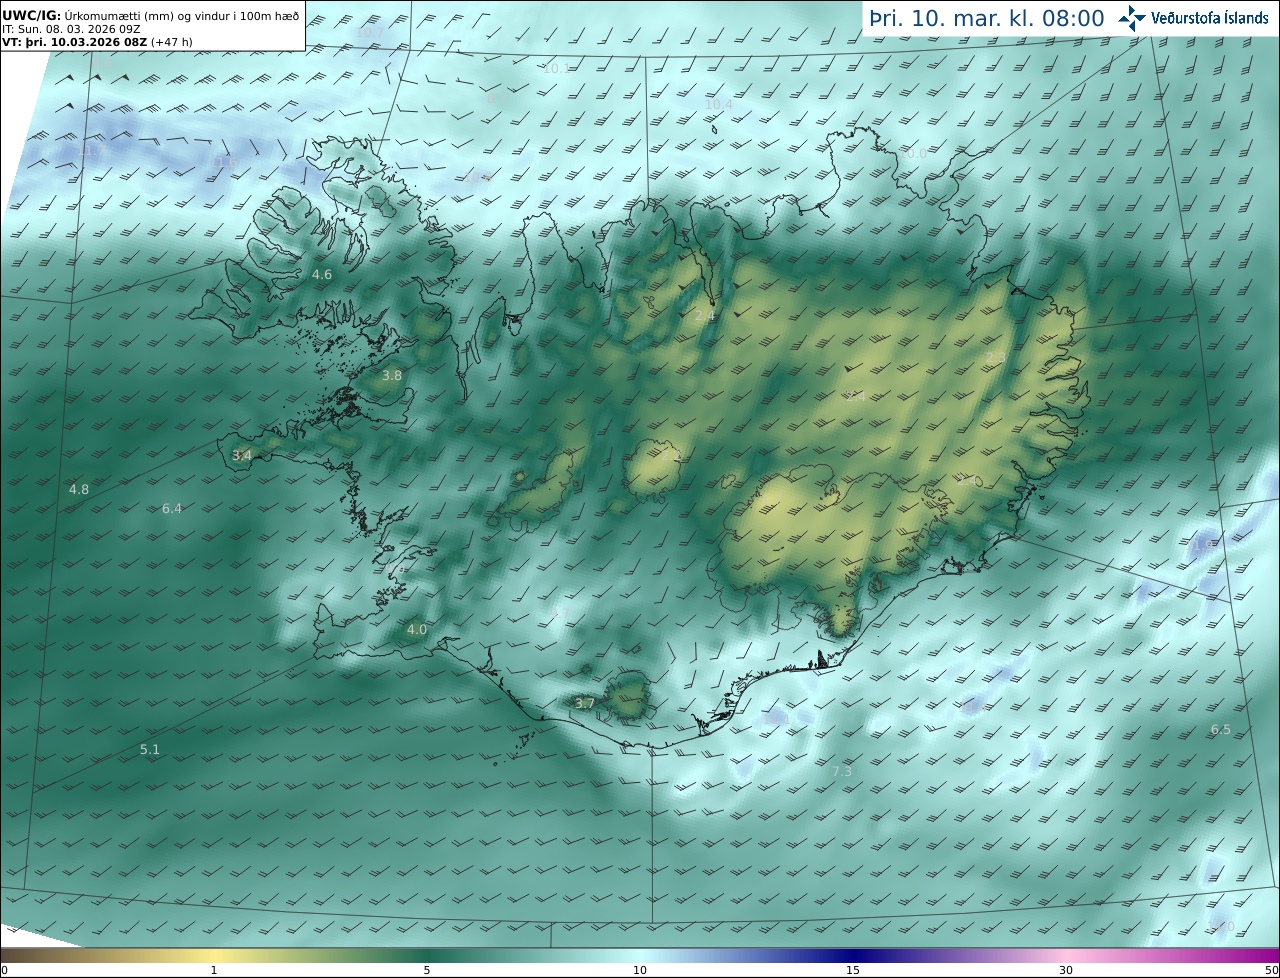Click the 3.7 value near the south coast
This screenshot has height=978, width=1280.
pos(585,703)
